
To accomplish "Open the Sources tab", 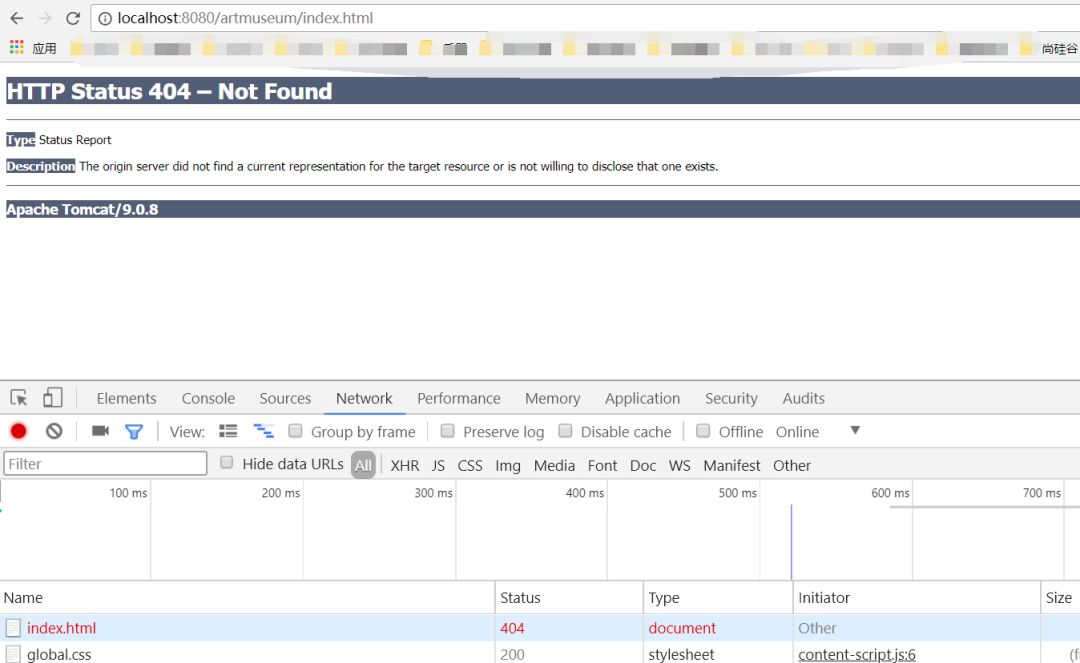I will (x=285, y=398).
